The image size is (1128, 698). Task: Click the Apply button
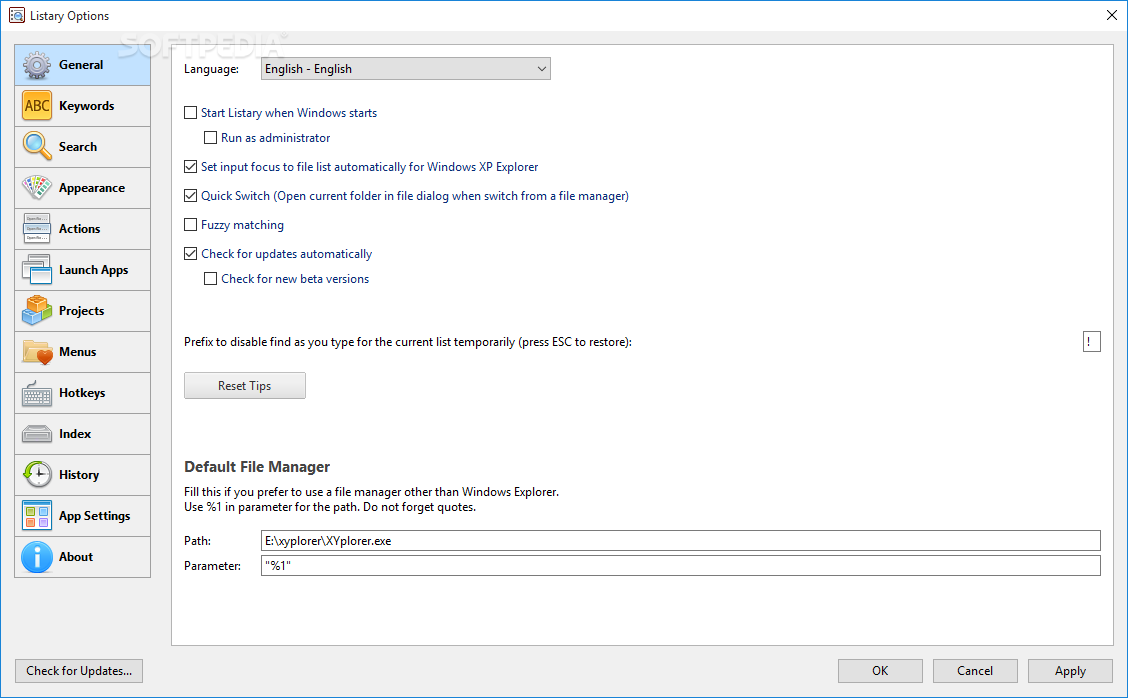(x=1070, y=671)
